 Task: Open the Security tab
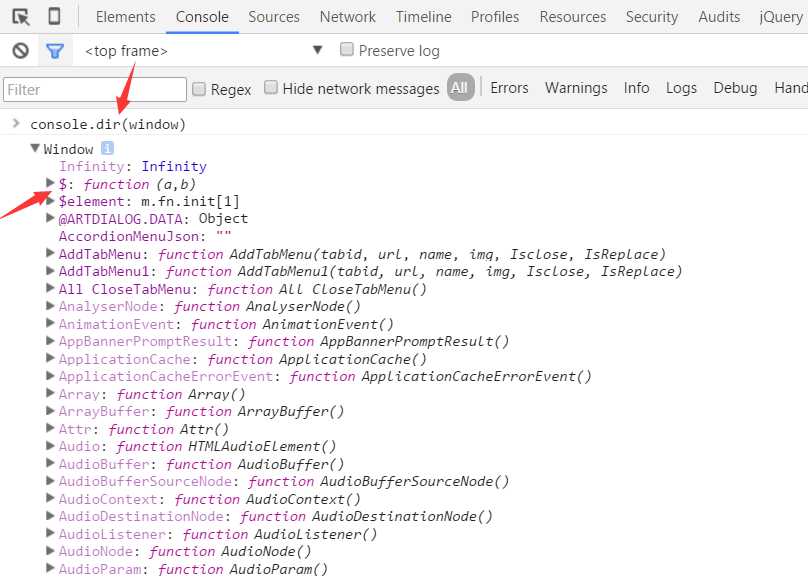[652, 16]
